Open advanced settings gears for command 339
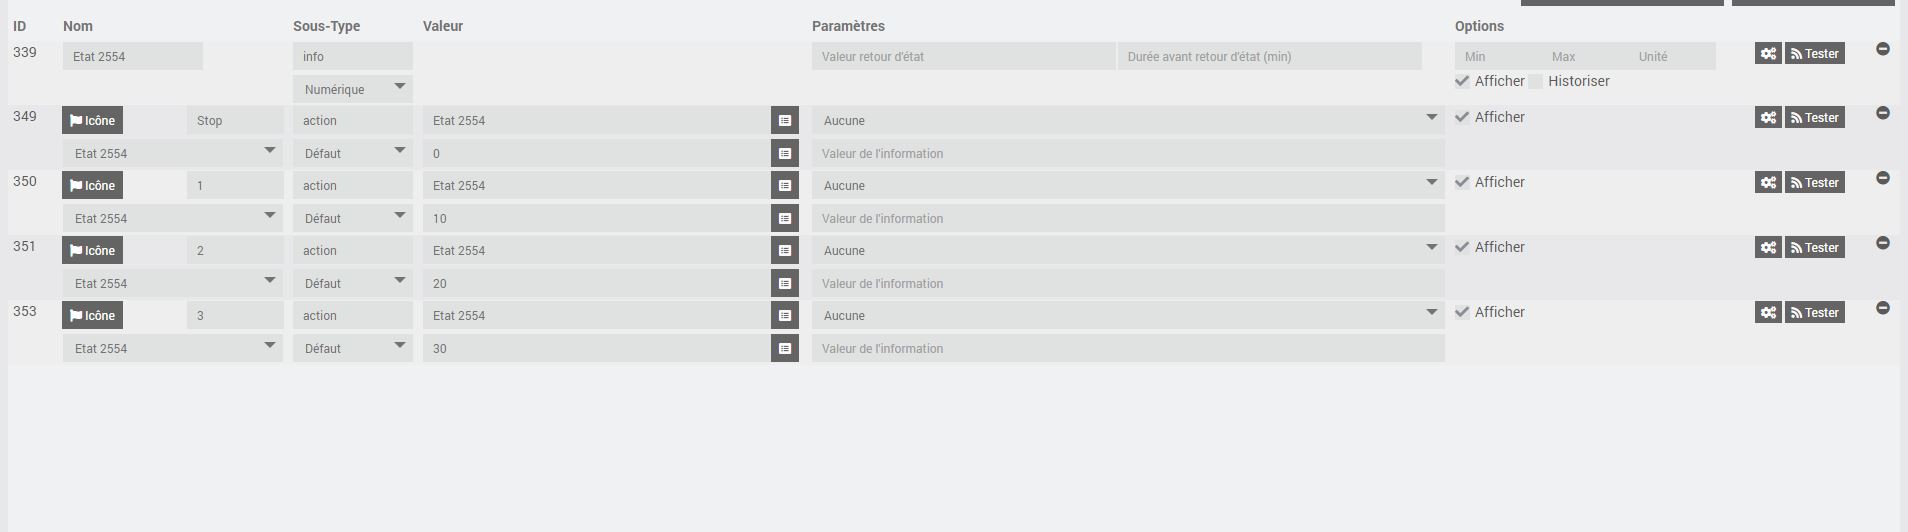Screen dimensions: 1908x532 (x=1768, y=54)
